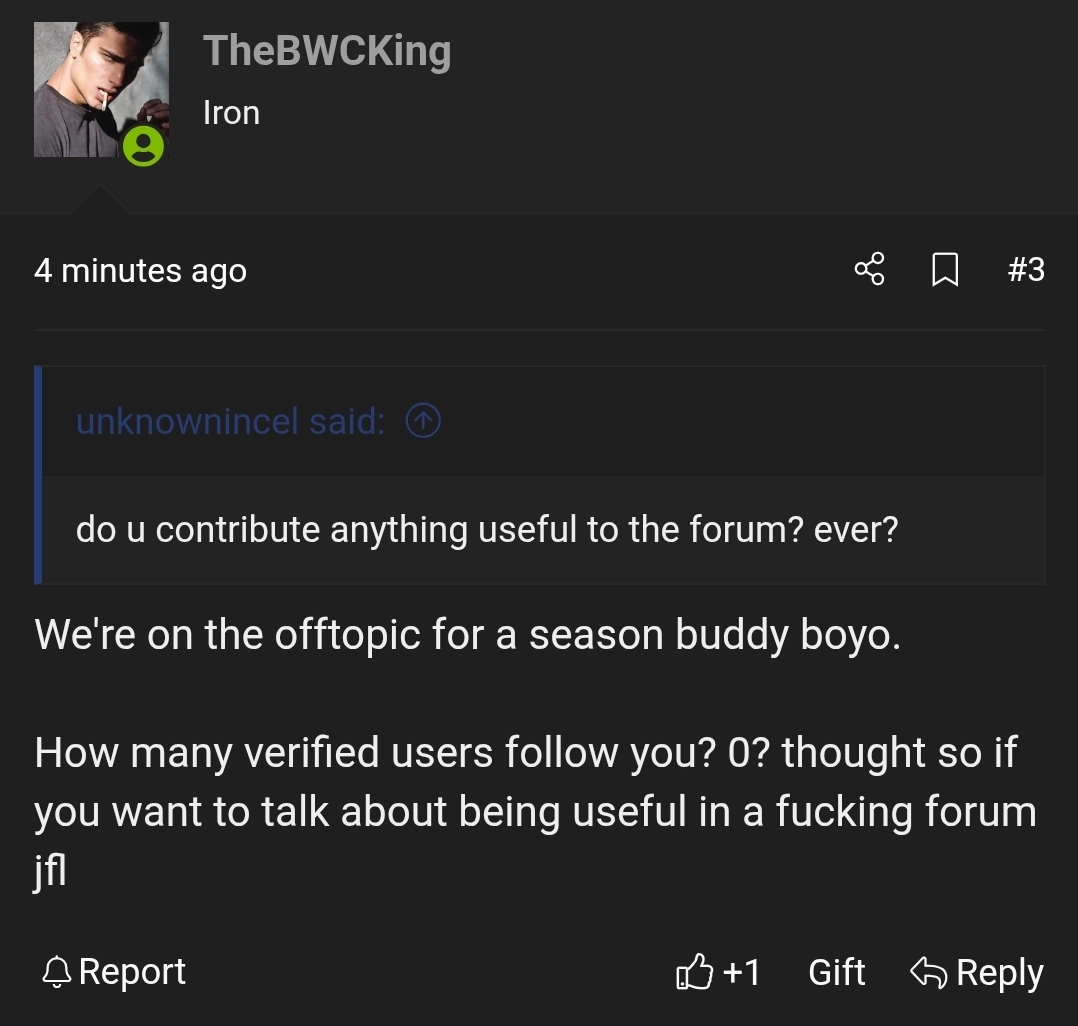Click the Reply text label
Screen dimensions: 1078x1026
tap(999, 972)
